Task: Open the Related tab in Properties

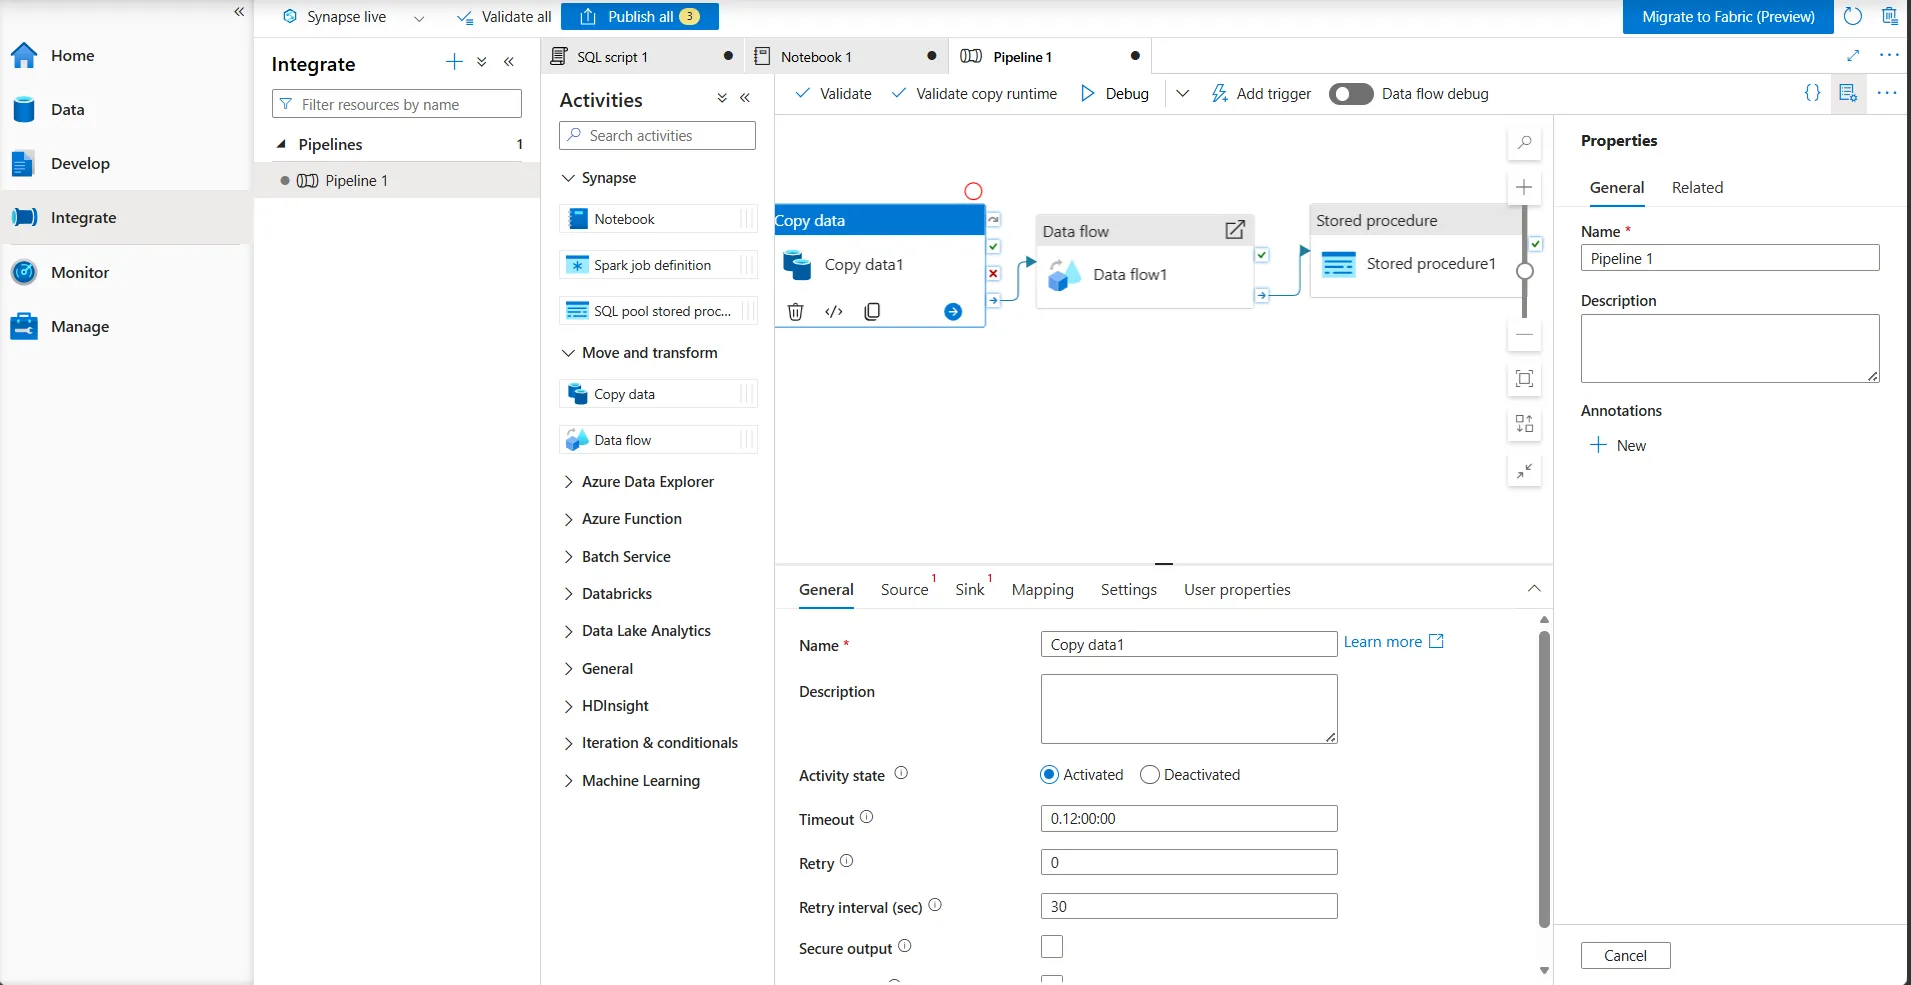Action: pyautogui.click(x=1697, y=188)
